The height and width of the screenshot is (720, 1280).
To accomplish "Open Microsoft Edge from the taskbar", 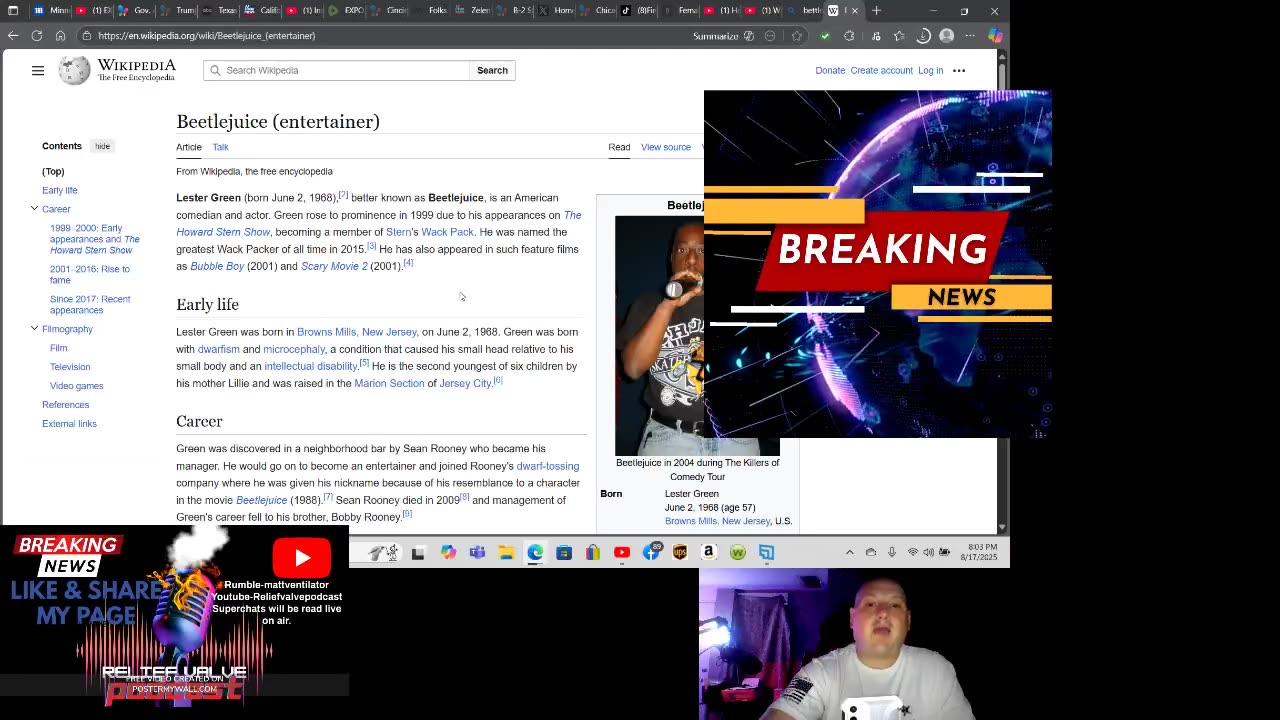I will point(535,552).
